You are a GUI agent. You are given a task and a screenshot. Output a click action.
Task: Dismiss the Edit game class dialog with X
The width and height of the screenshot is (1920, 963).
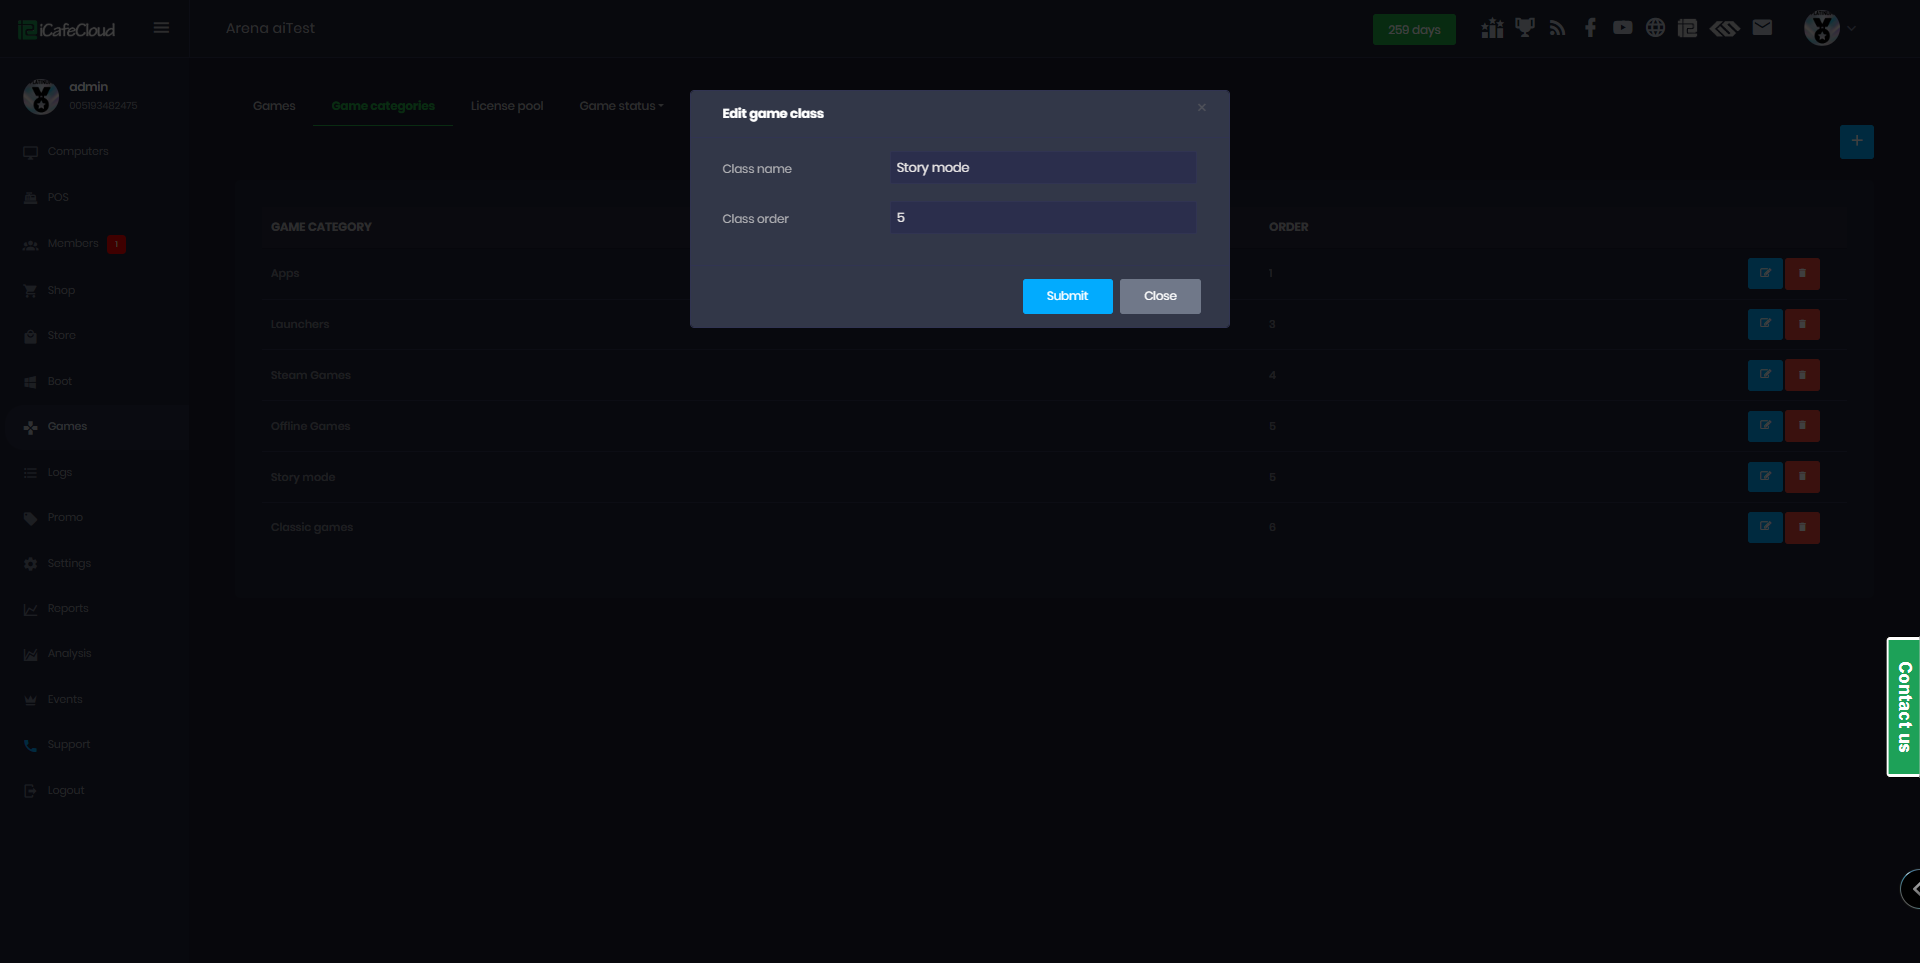pyautogui.click(x=1202, y=108)
